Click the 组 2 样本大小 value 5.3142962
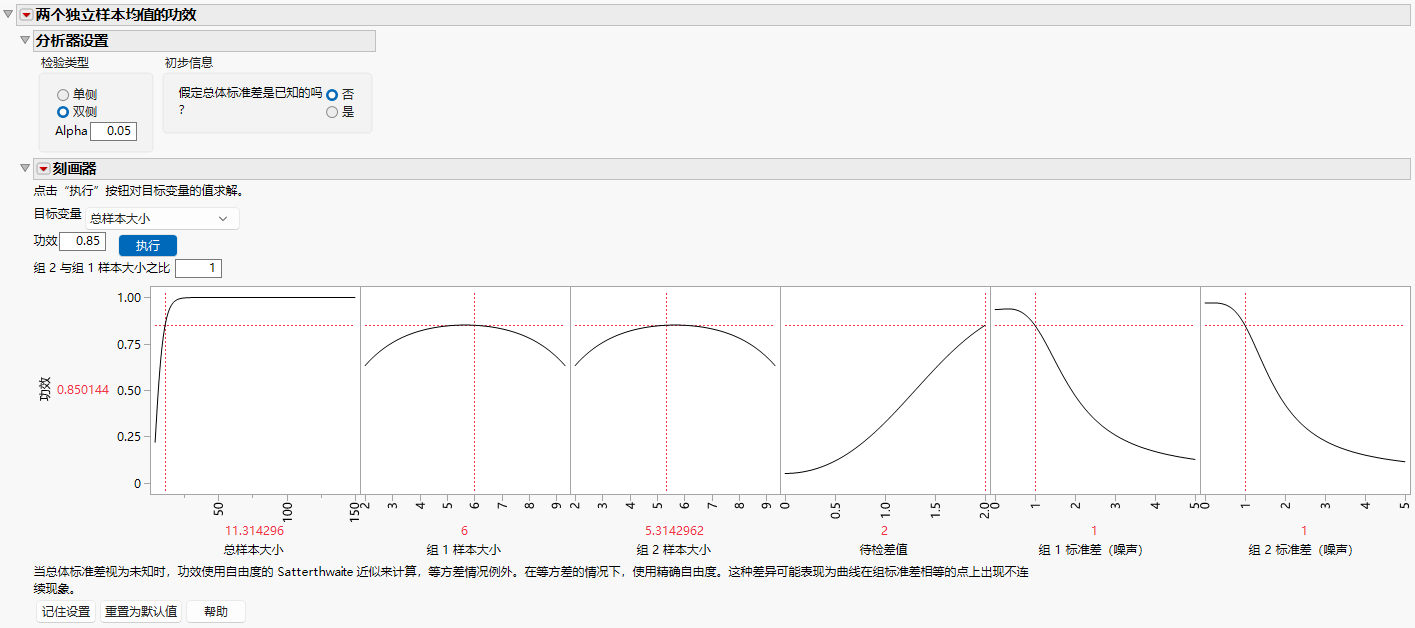 coord(674,531)
